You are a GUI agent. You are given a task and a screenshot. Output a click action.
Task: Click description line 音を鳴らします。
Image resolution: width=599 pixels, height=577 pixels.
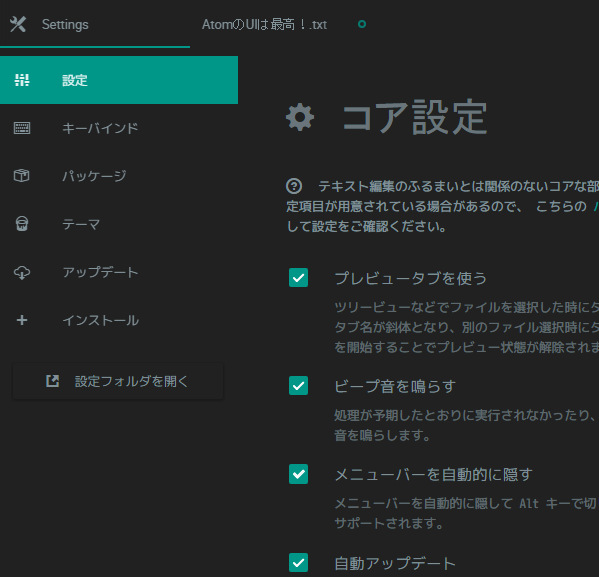click(x=382, y=435)
